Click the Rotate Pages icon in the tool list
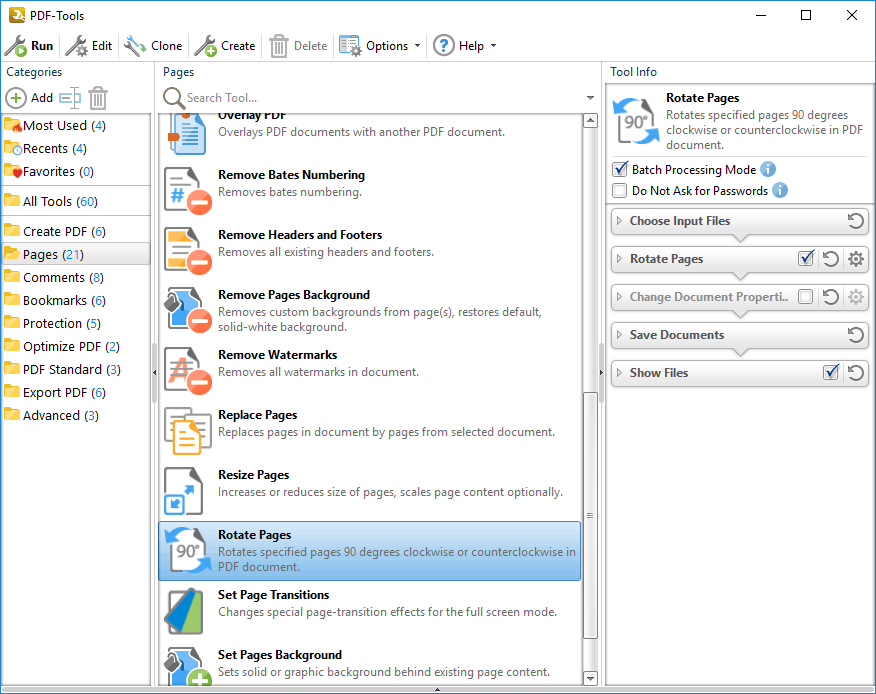 click(187, 550)
